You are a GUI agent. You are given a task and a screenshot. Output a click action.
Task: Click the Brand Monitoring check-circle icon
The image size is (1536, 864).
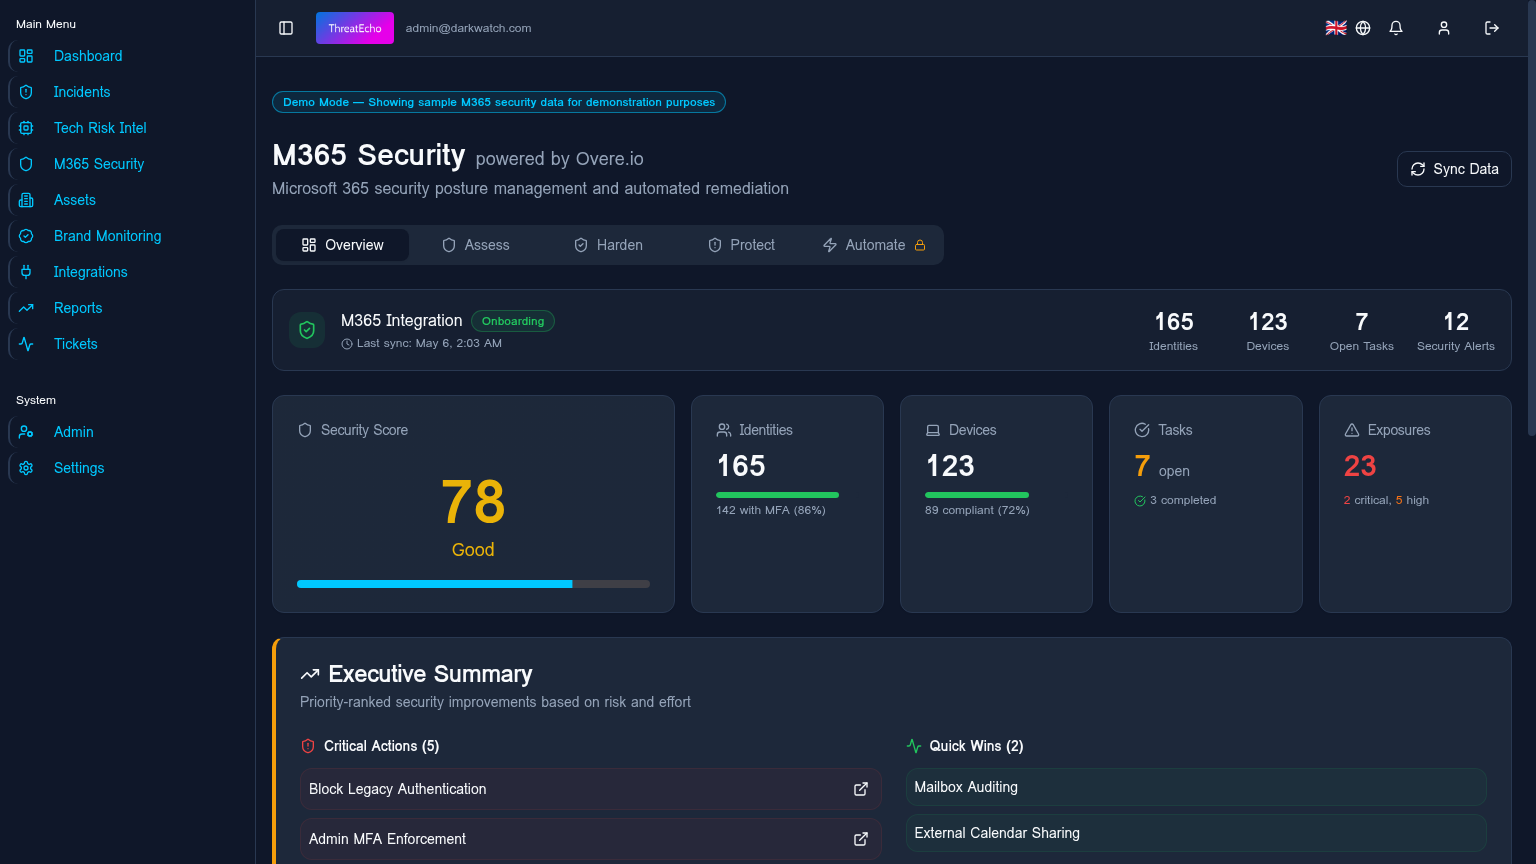click(26, 236)
